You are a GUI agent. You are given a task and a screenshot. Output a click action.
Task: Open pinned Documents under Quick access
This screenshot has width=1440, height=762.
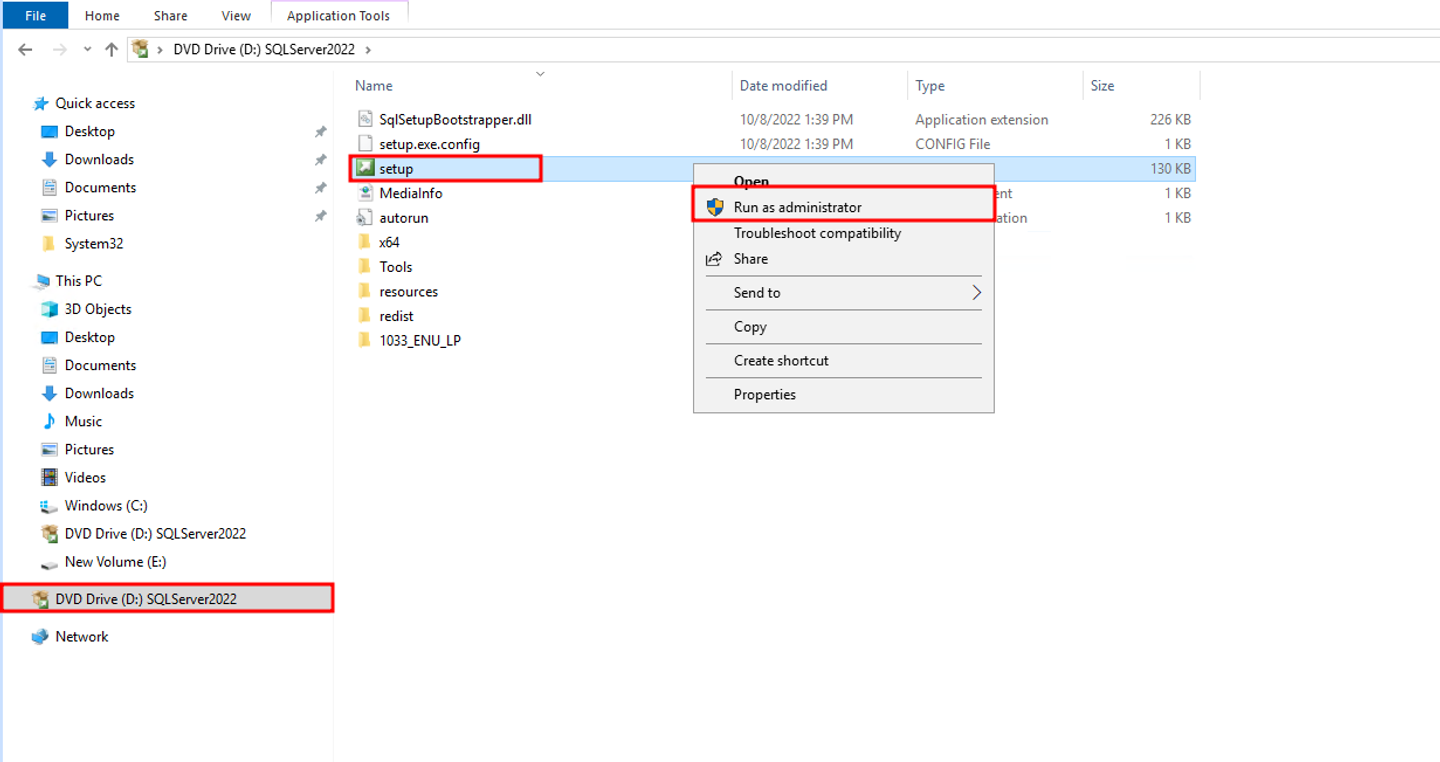(x=100, y=187)
